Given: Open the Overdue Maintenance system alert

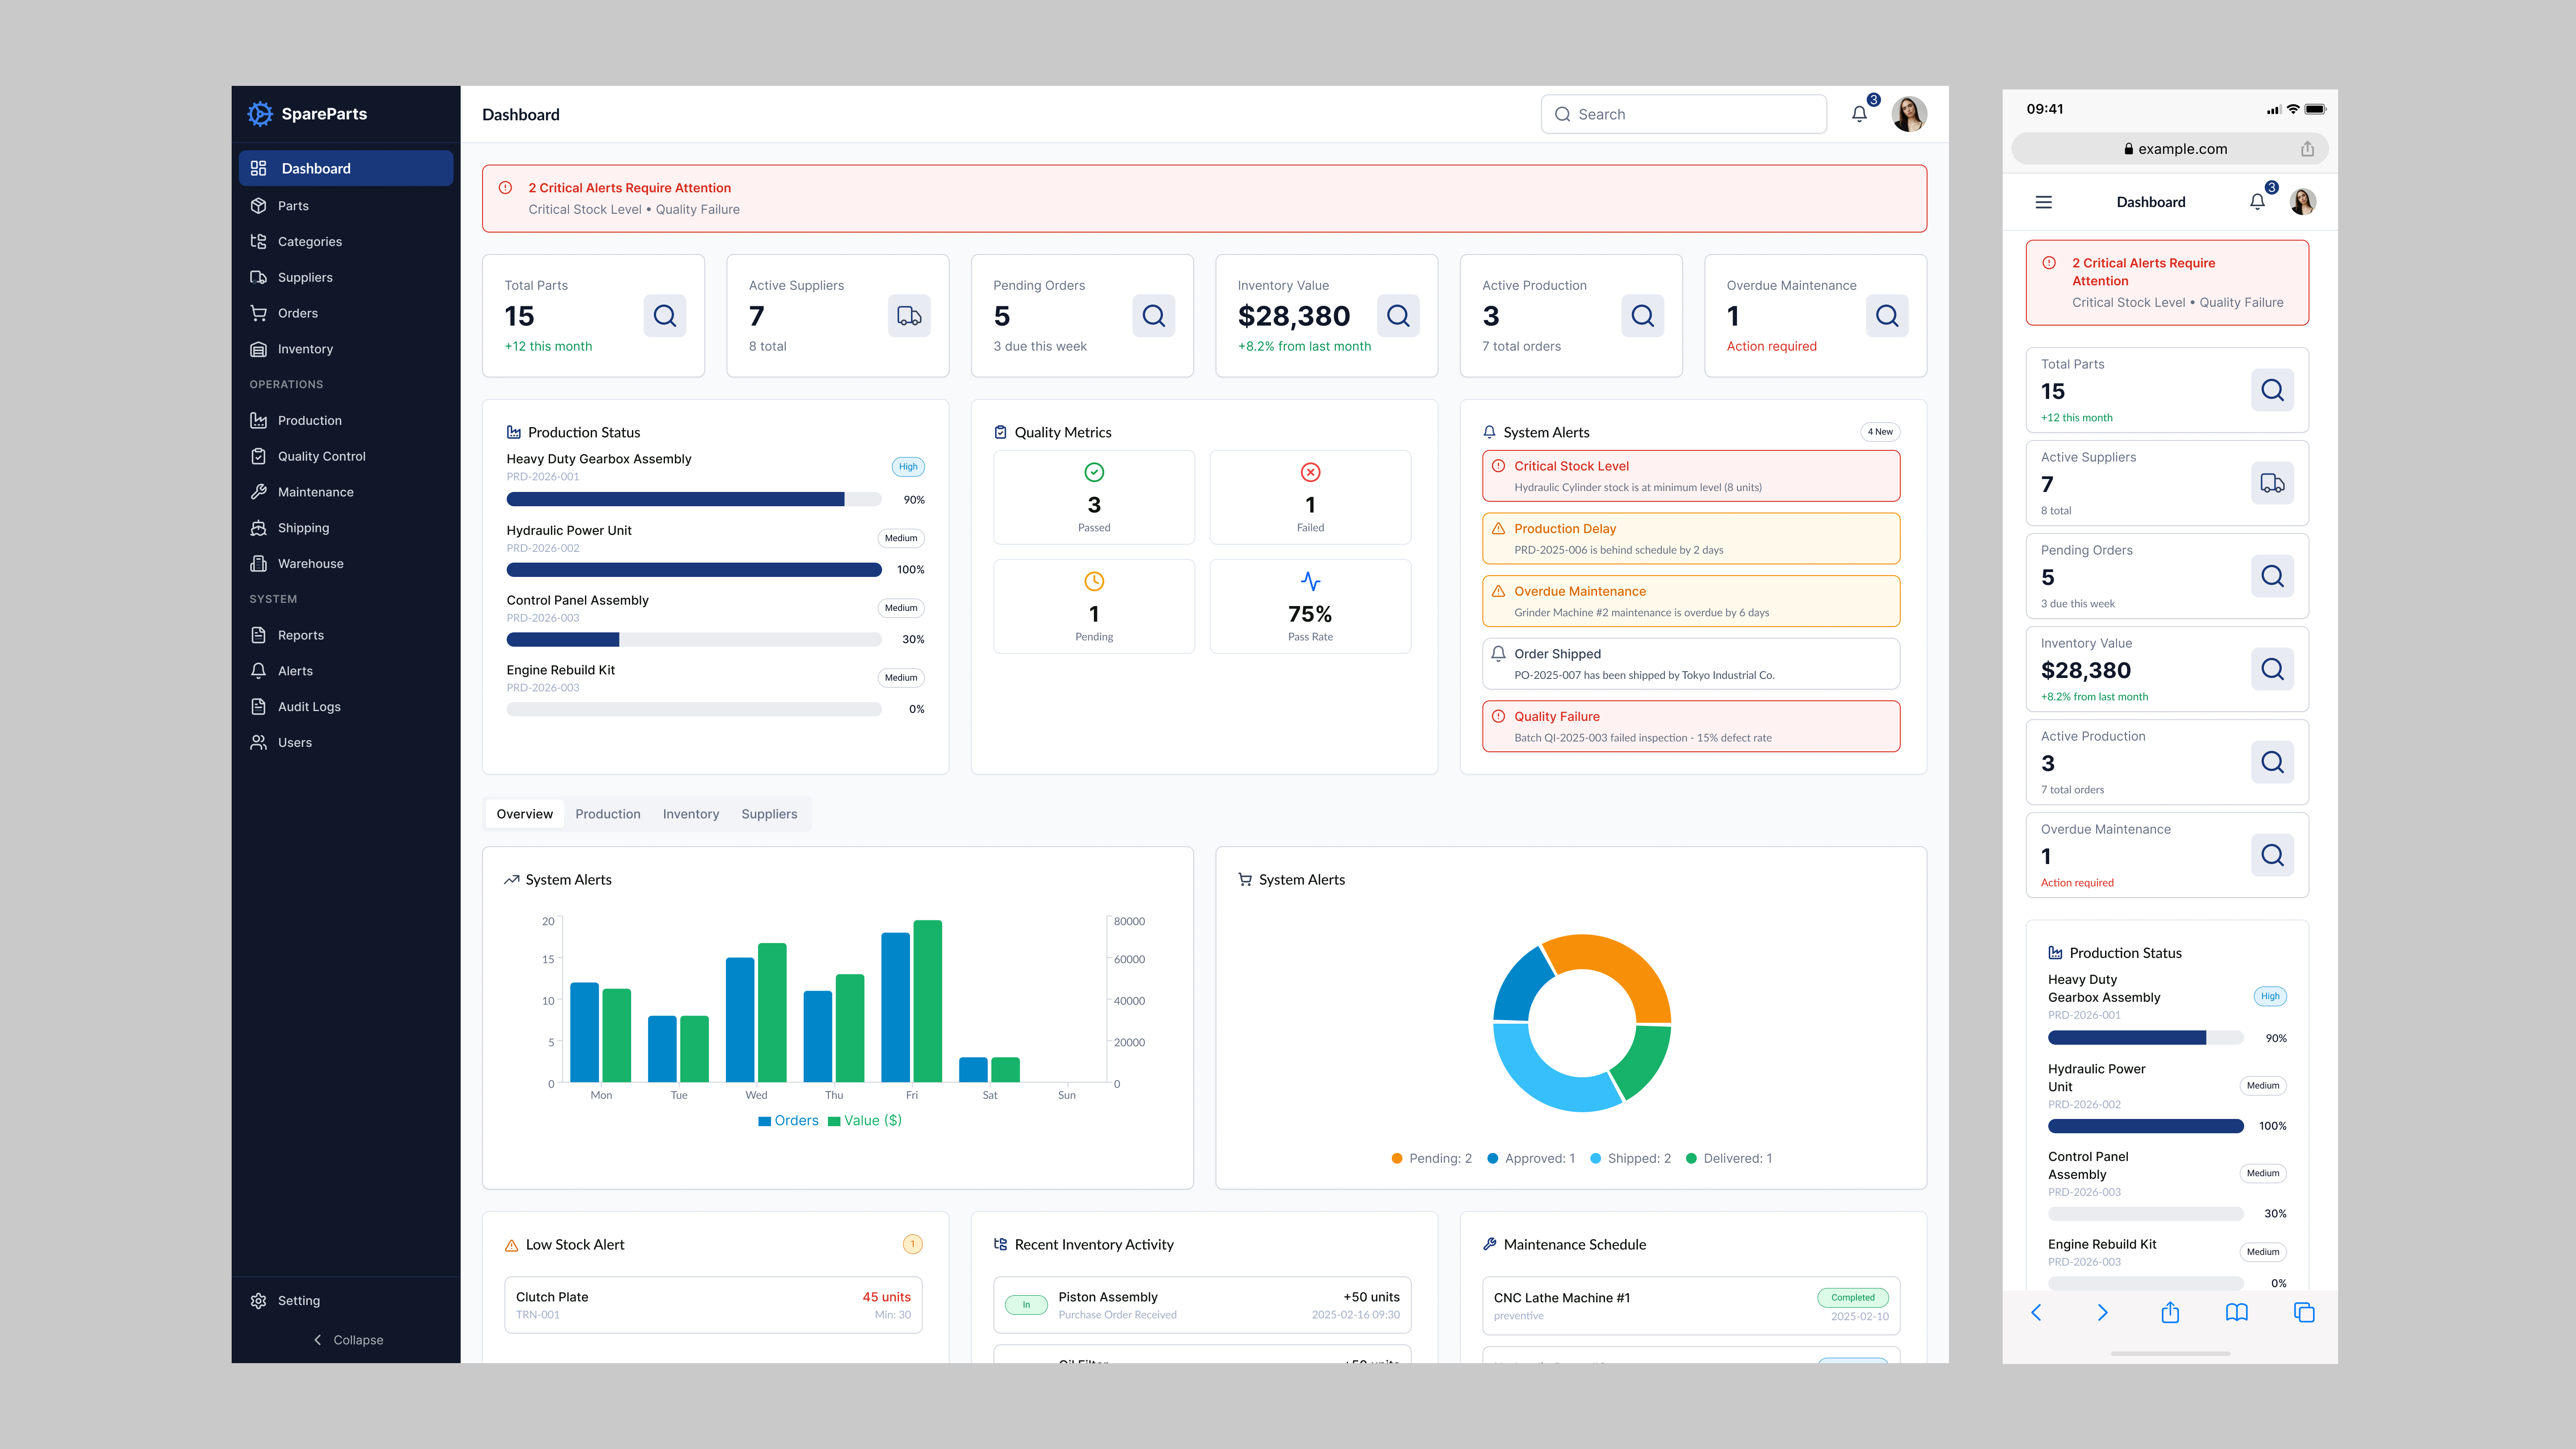Looking at the screenshot, I should point(1691,601).
